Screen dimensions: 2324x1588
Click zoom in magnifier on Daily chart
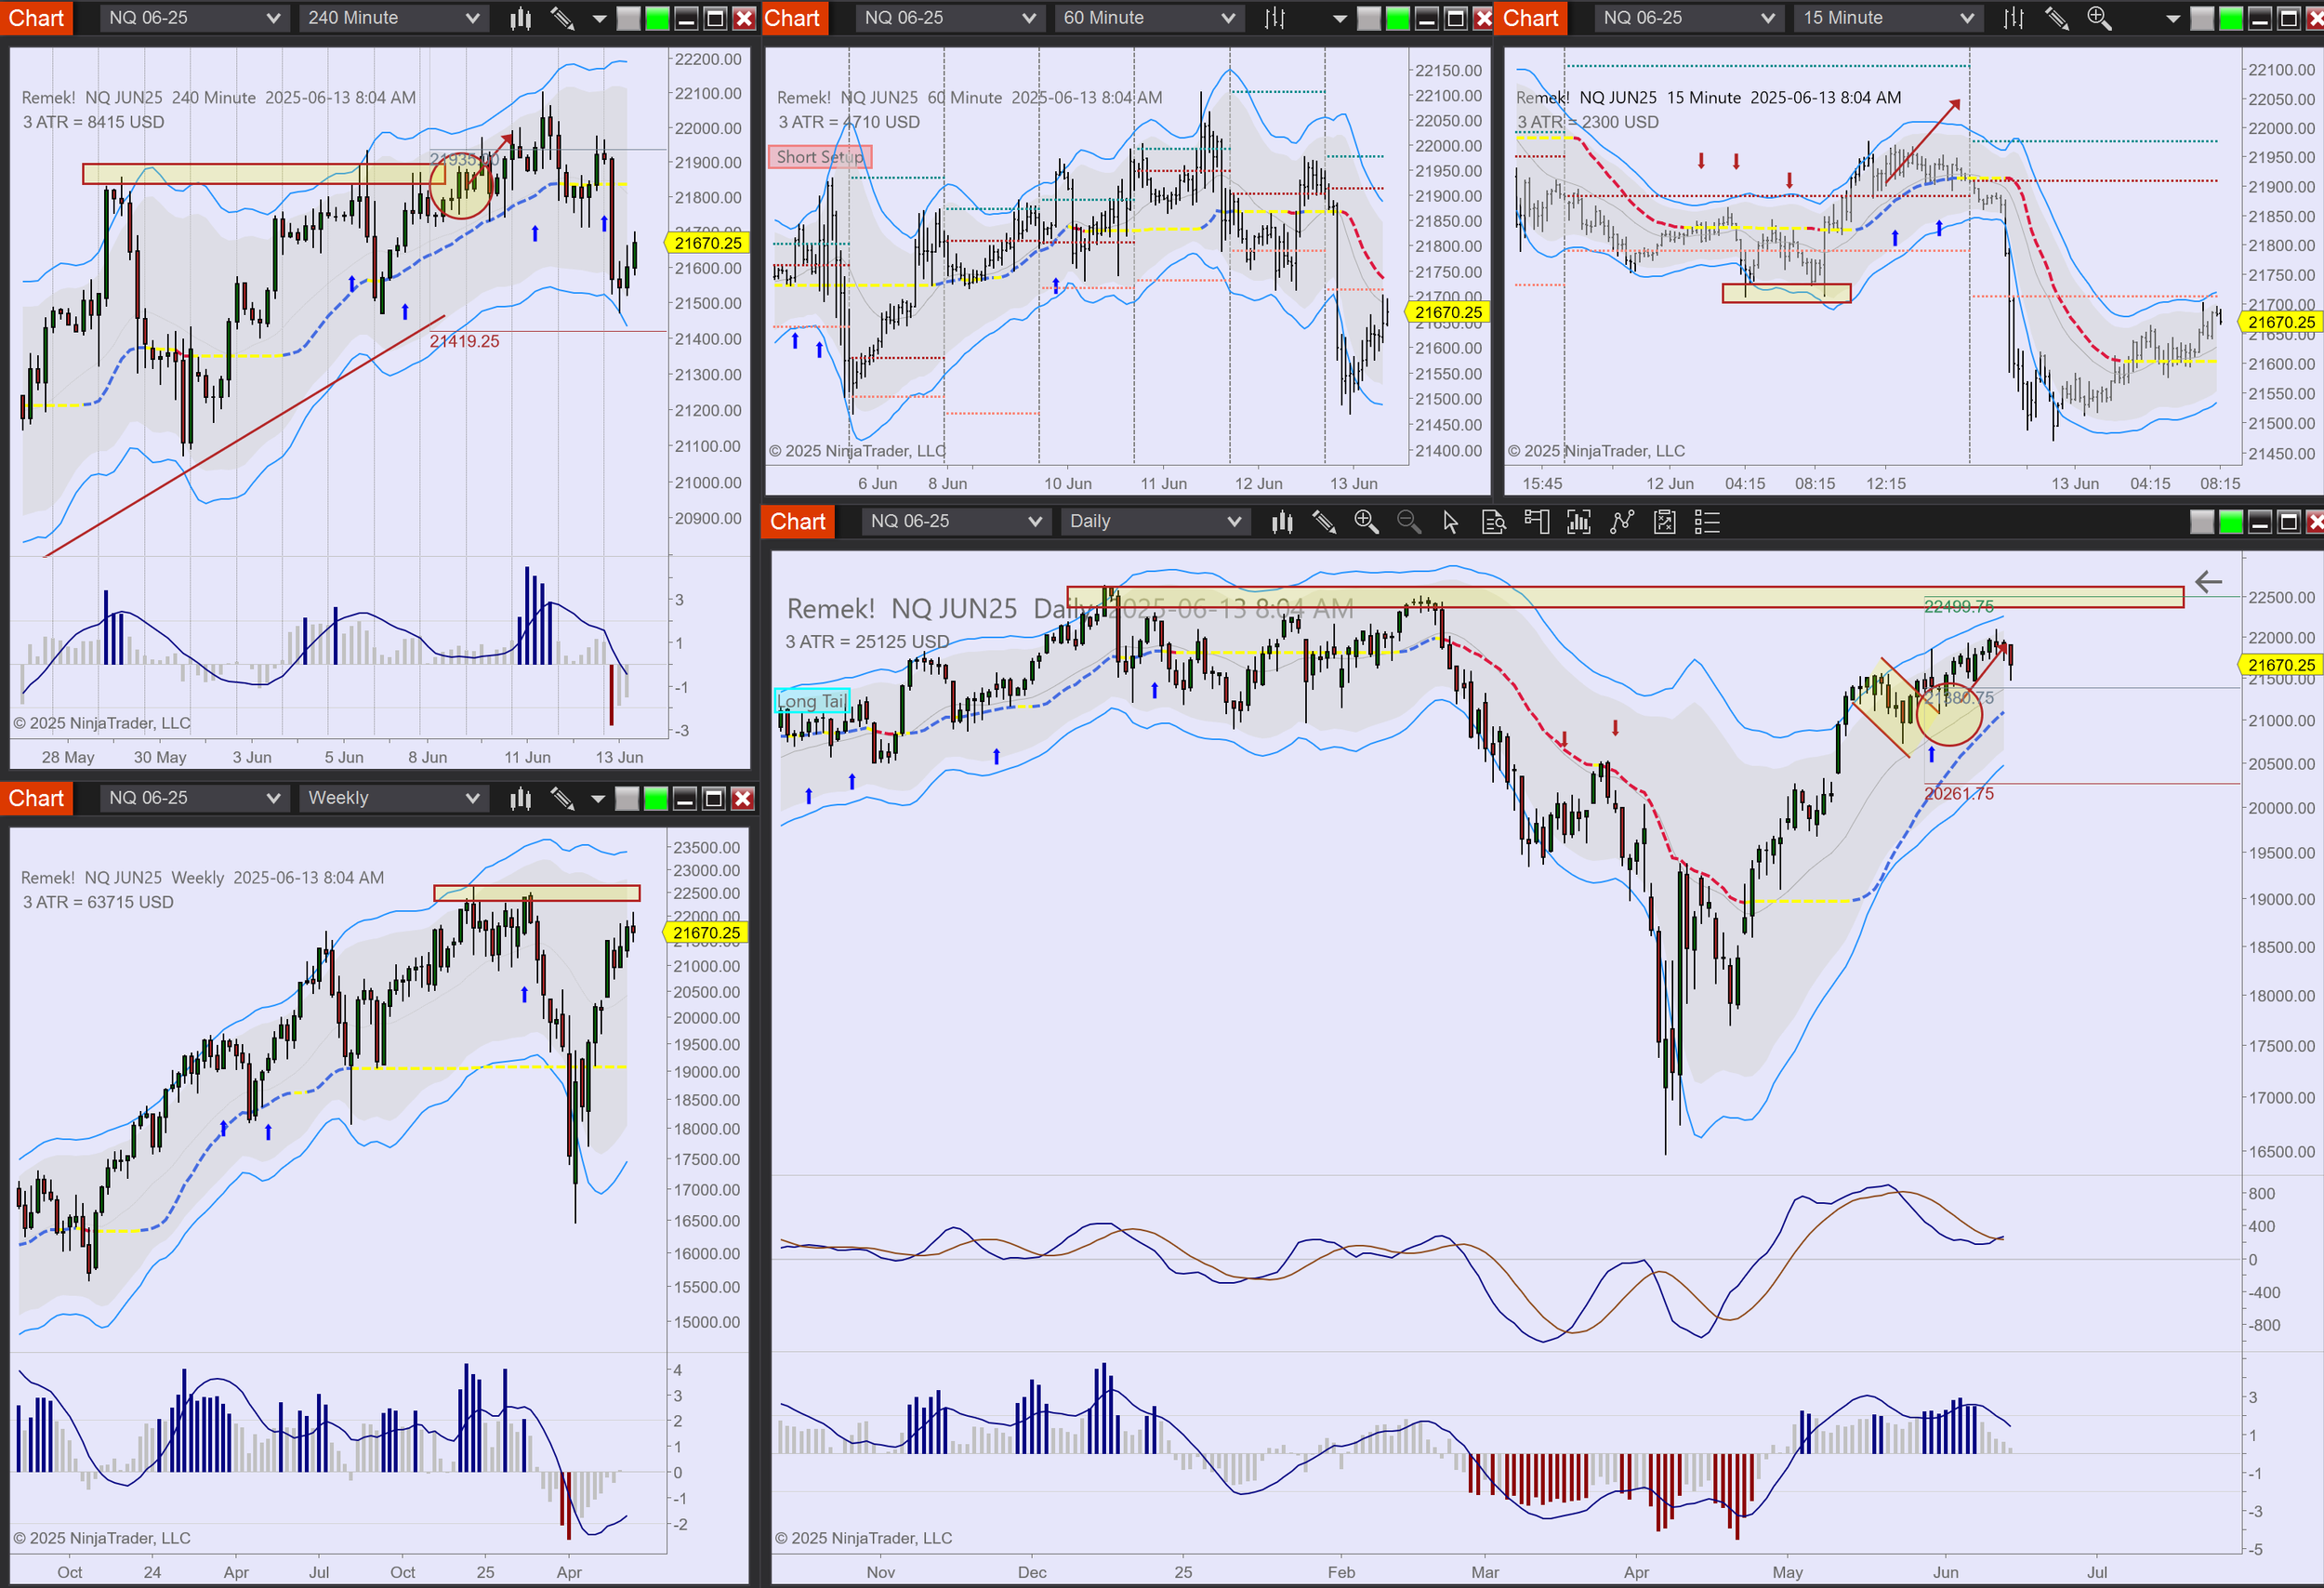tap(1366, 522)
